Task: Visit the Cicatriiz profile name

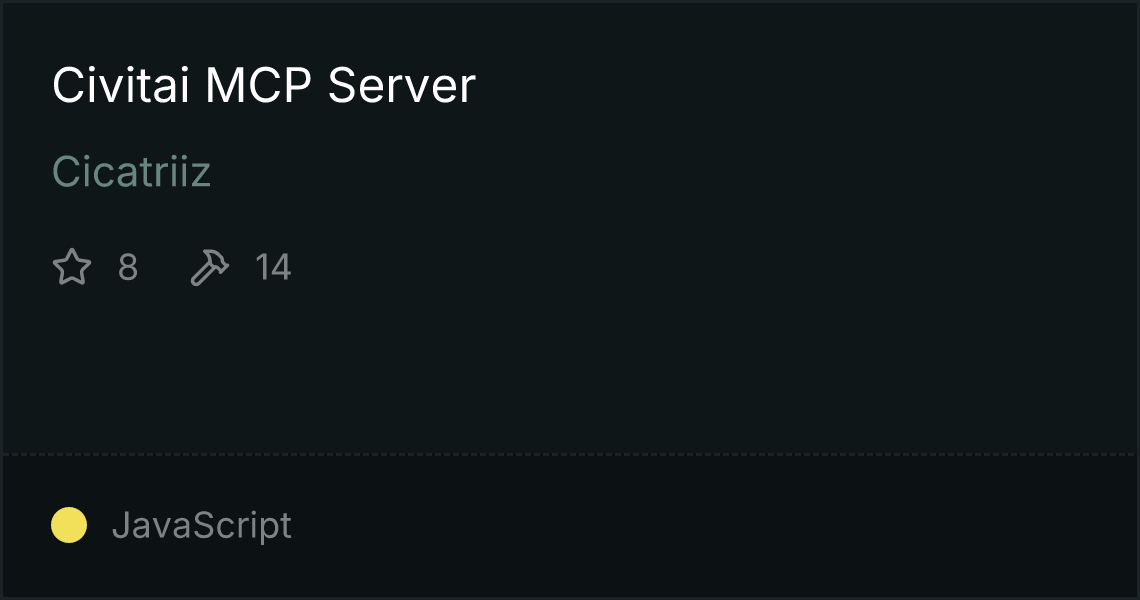Action: point(132,172)
